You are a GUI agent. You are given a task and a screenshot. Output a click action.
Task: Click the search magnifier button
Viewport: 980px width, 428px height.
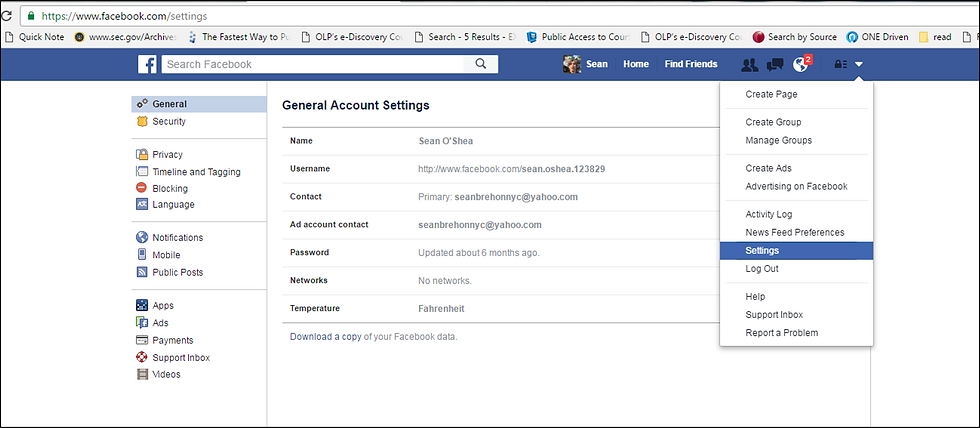pos(481,64)
